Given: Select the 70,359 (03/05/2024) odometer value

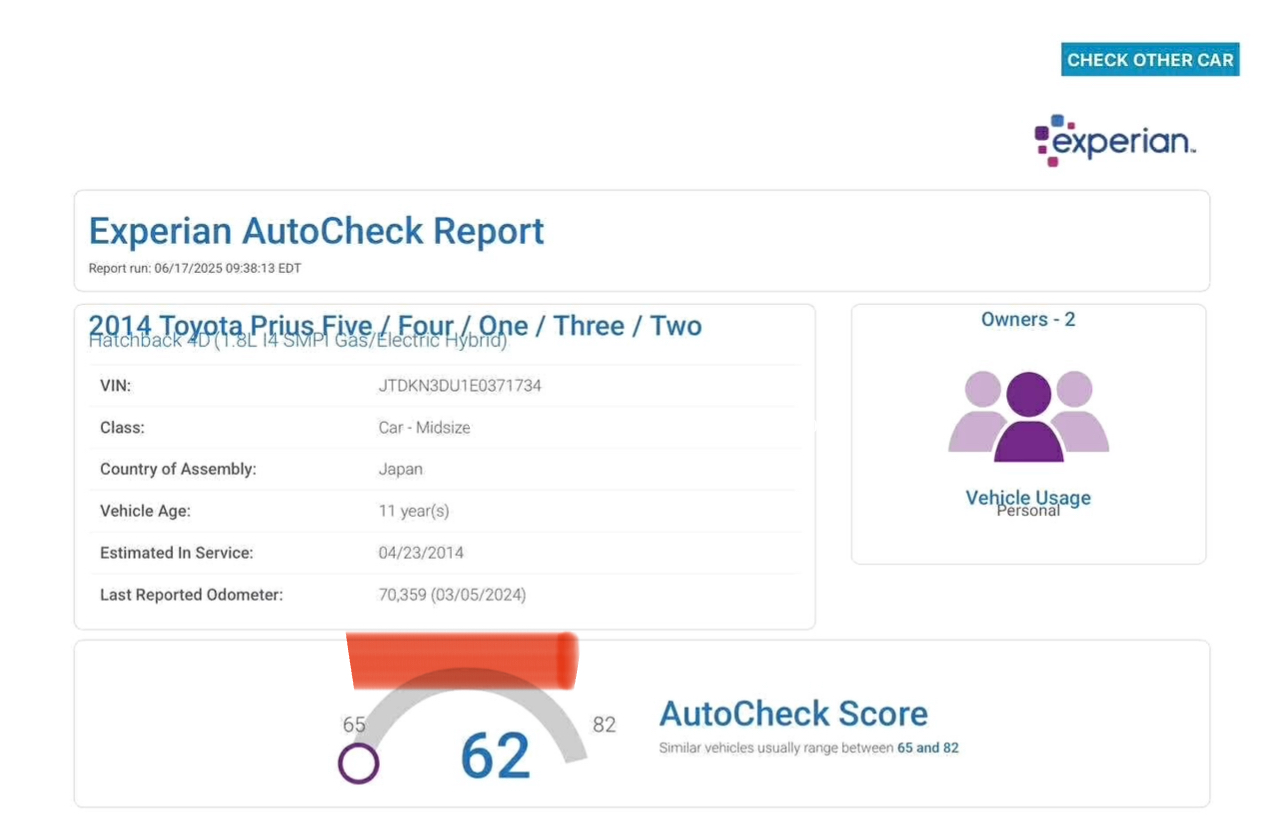Looking at the screenshot, I should 452,595.
